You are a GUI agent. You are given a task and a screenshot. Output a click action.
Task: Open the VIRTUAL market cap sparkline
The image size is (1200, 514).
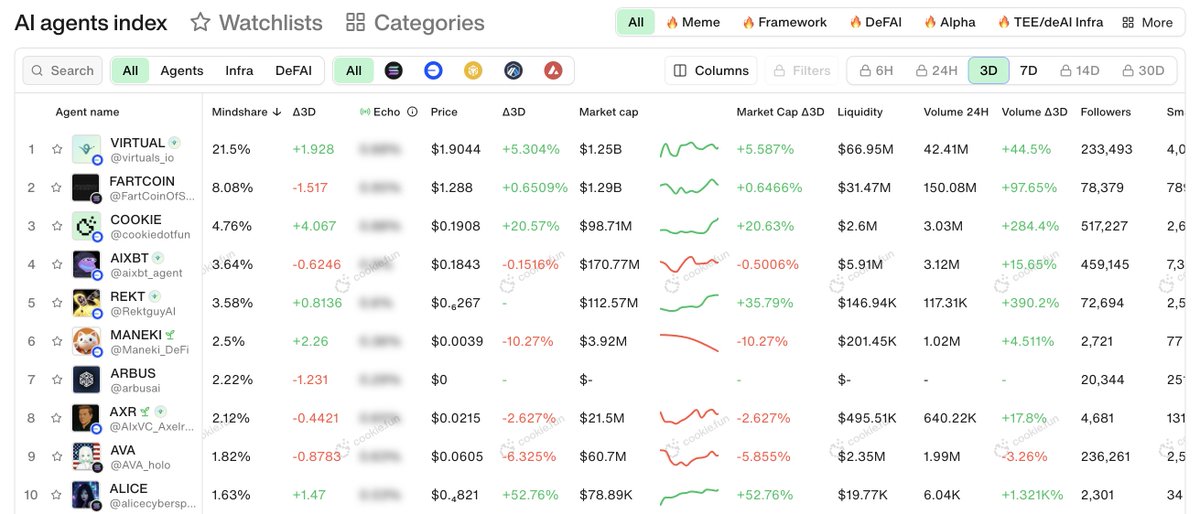[689, 149]
